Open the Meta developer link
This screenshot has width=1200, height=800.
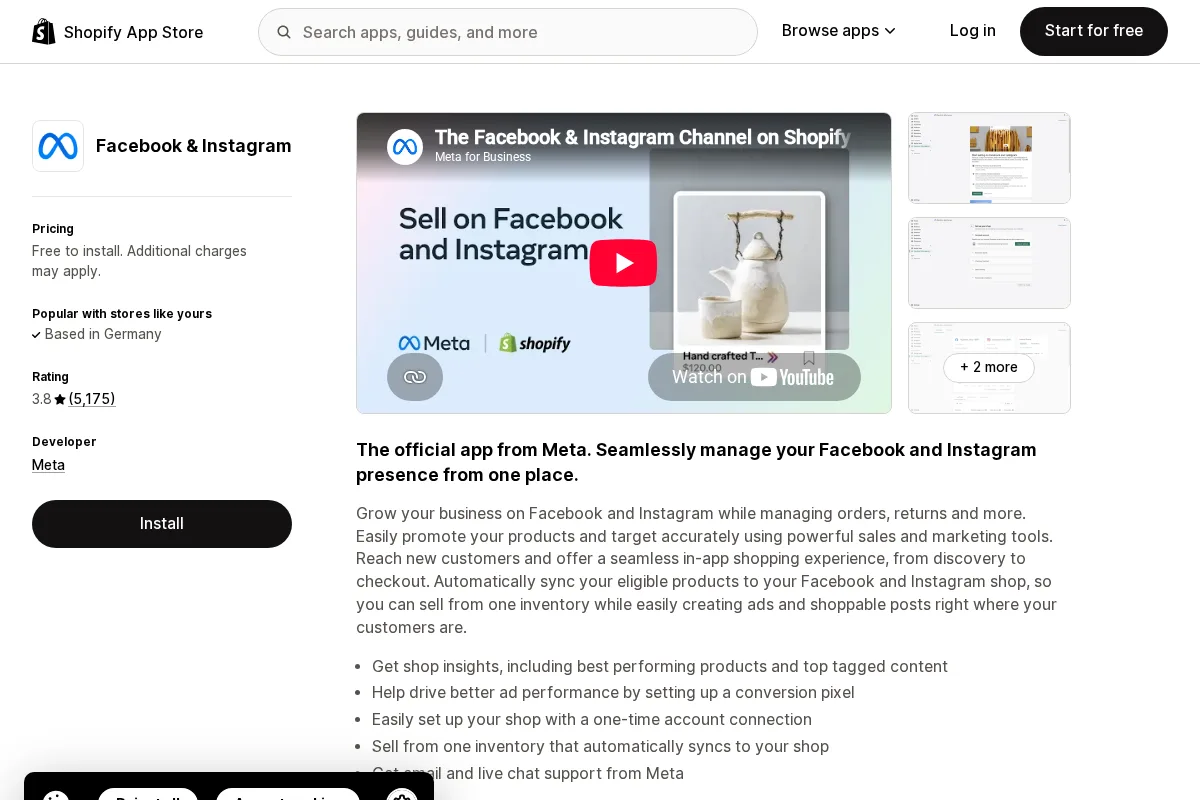point(48,465)
